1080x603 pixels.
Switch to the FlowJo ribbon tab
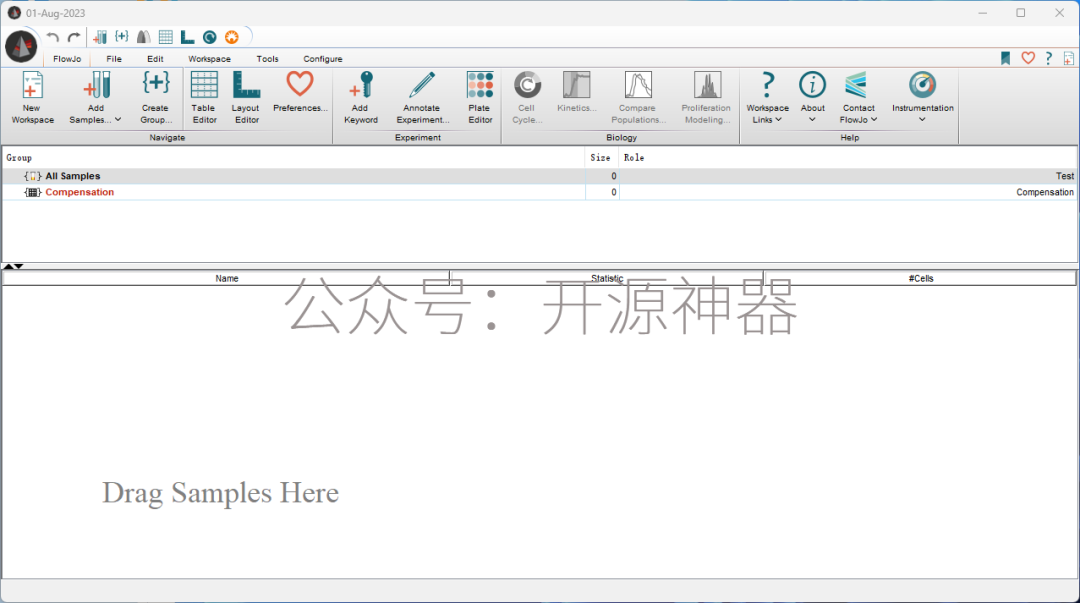(x=67, y=59)
